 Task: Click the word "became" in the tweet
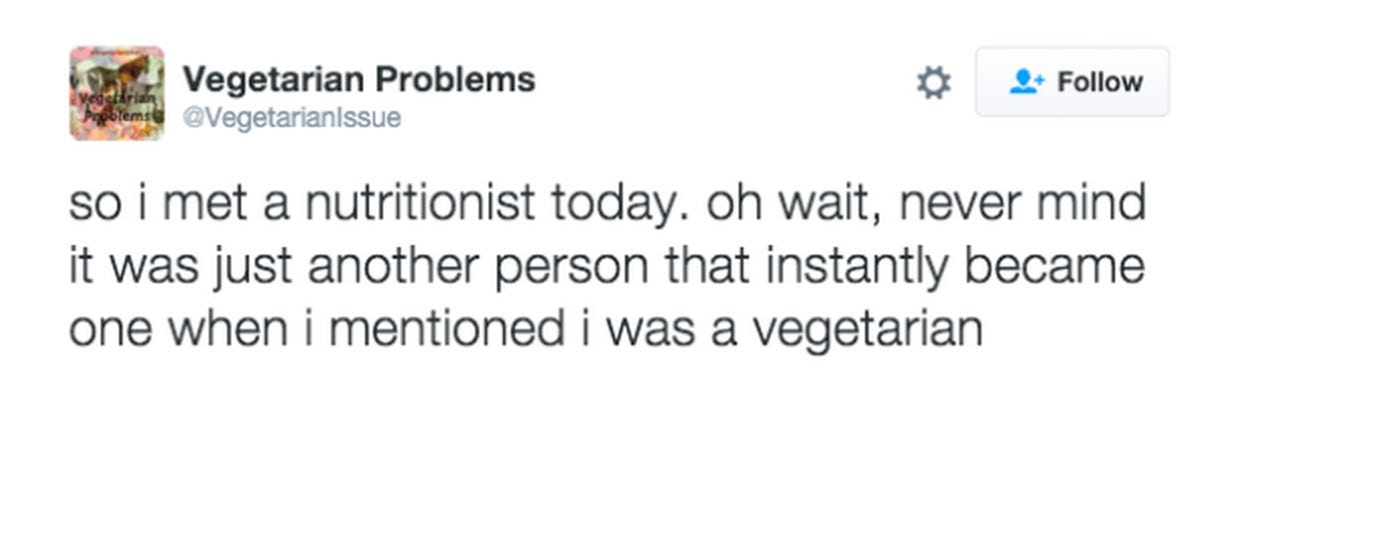click(x=1054, y=266)
